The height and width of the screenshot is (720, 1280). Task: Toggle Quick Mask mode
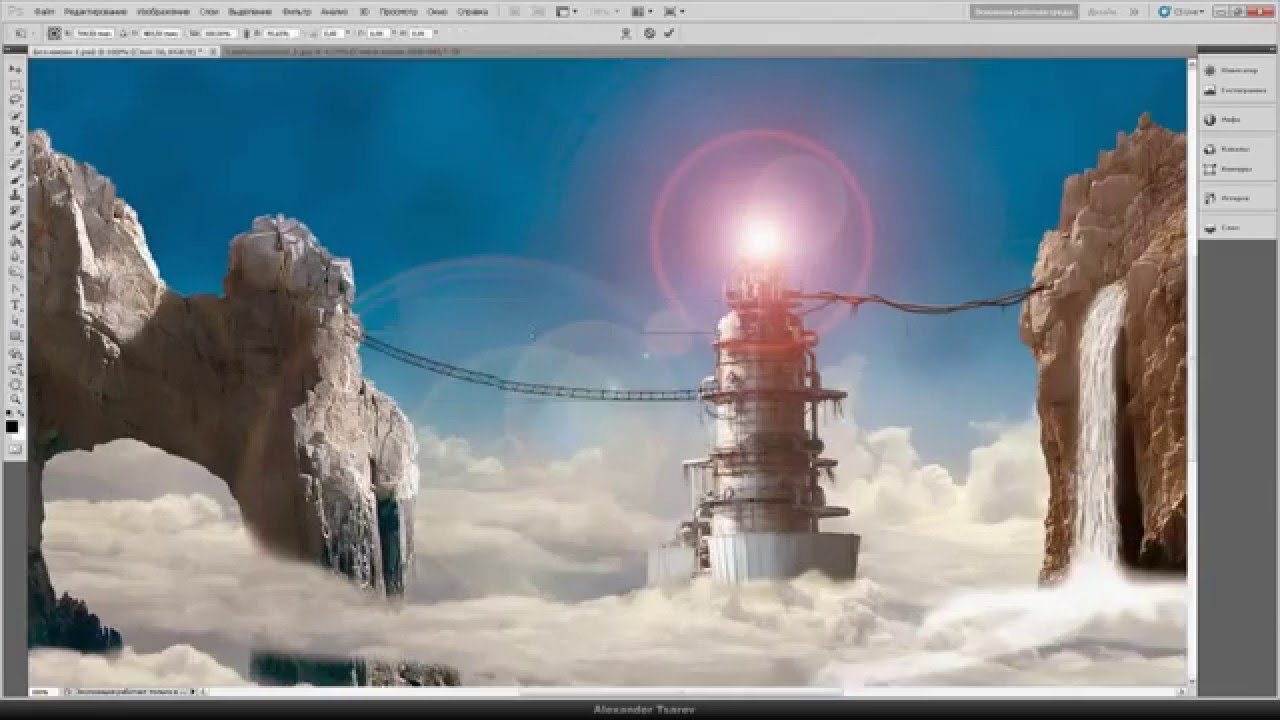click(x=15, y=449)
